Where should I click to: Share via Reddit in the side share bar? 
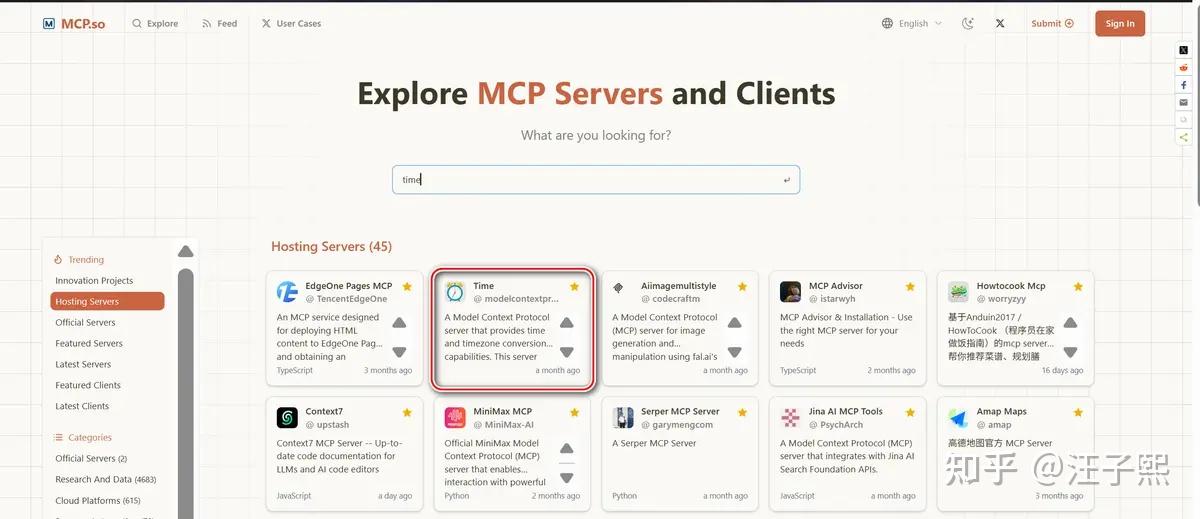coord(1184,67)
